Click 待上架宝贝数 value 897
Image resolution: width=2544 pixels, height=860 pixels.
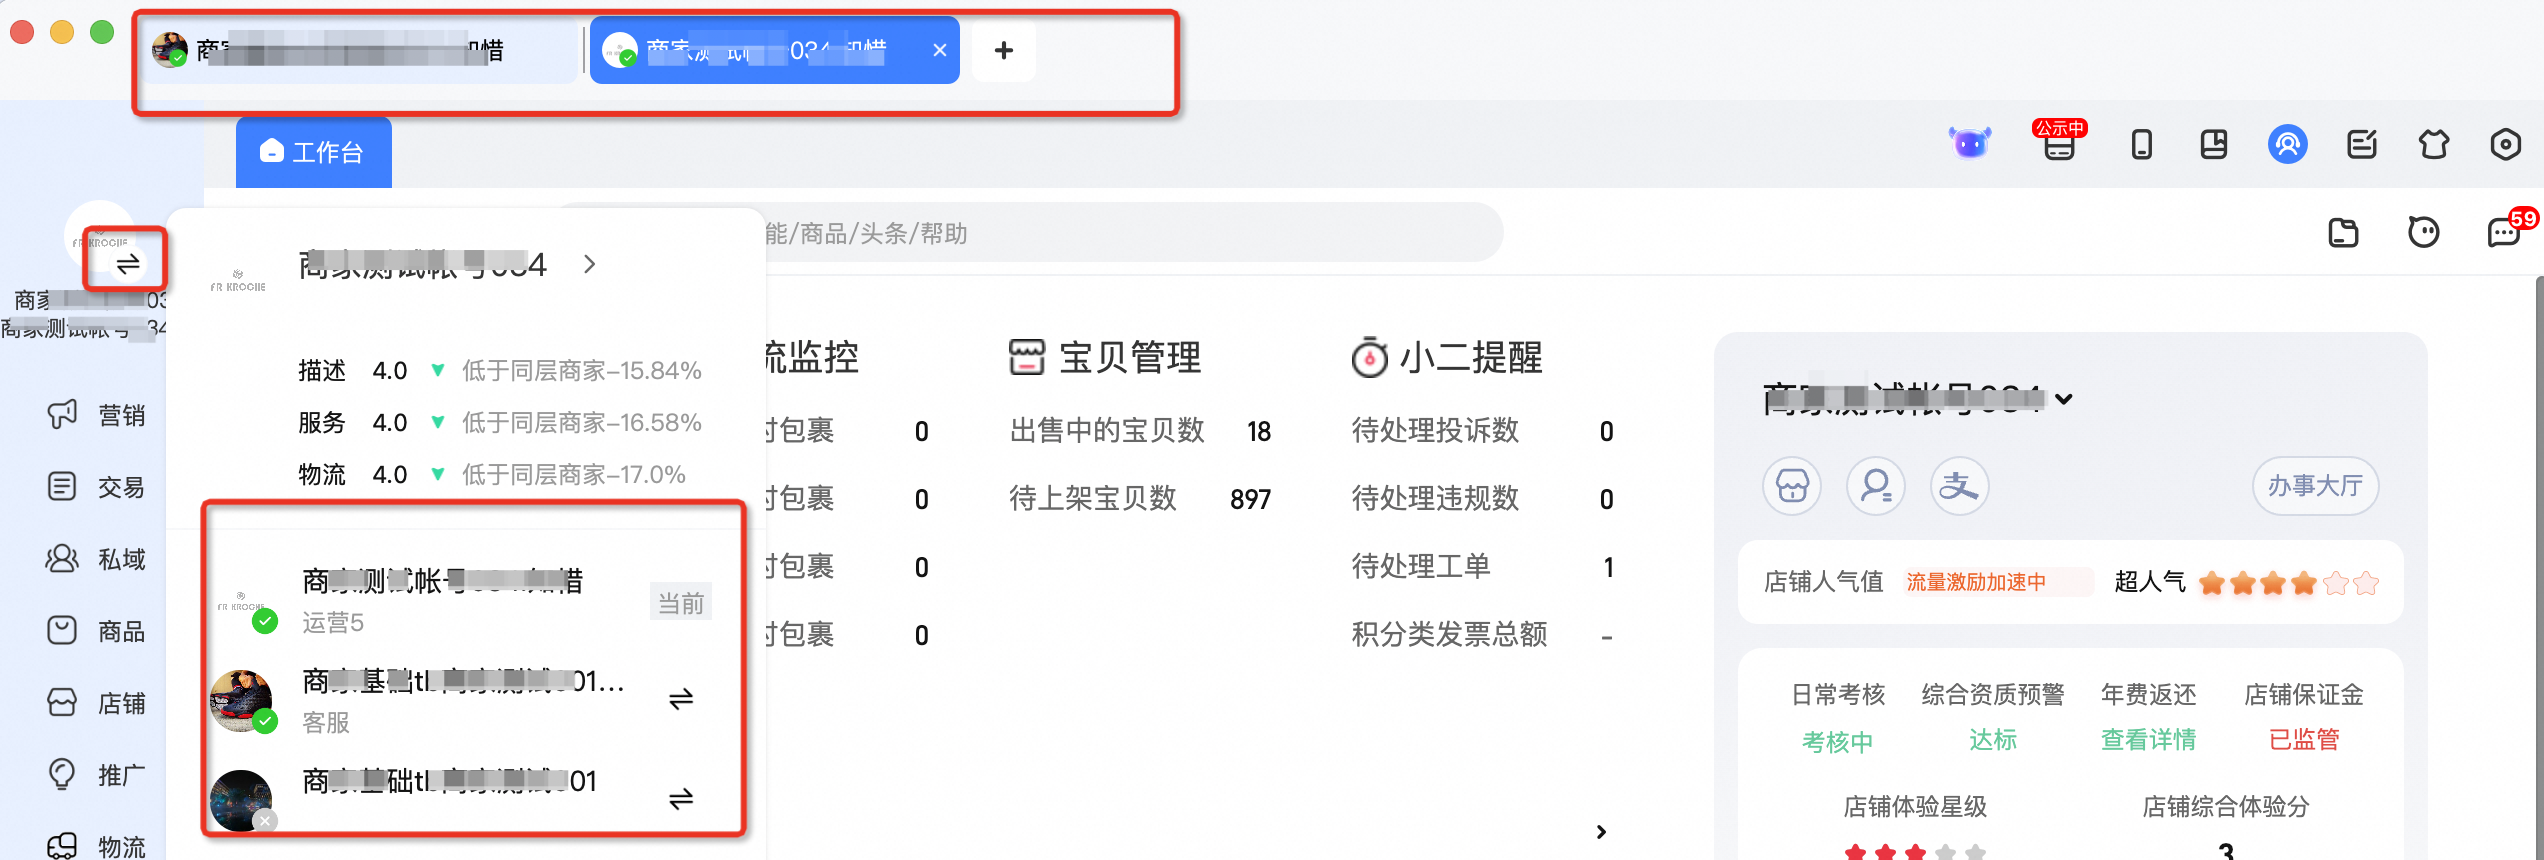pos(1250,499)
